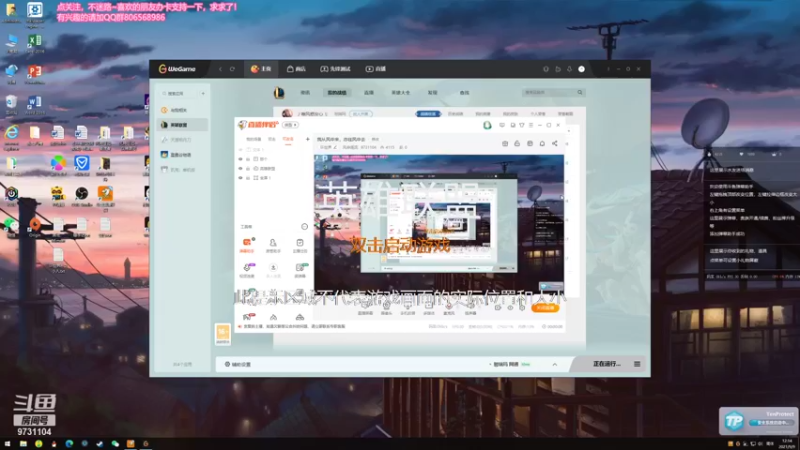Toggle visibility of the first image source layer
The width and height of the screenshot is (800, 450).
[240, 159]
